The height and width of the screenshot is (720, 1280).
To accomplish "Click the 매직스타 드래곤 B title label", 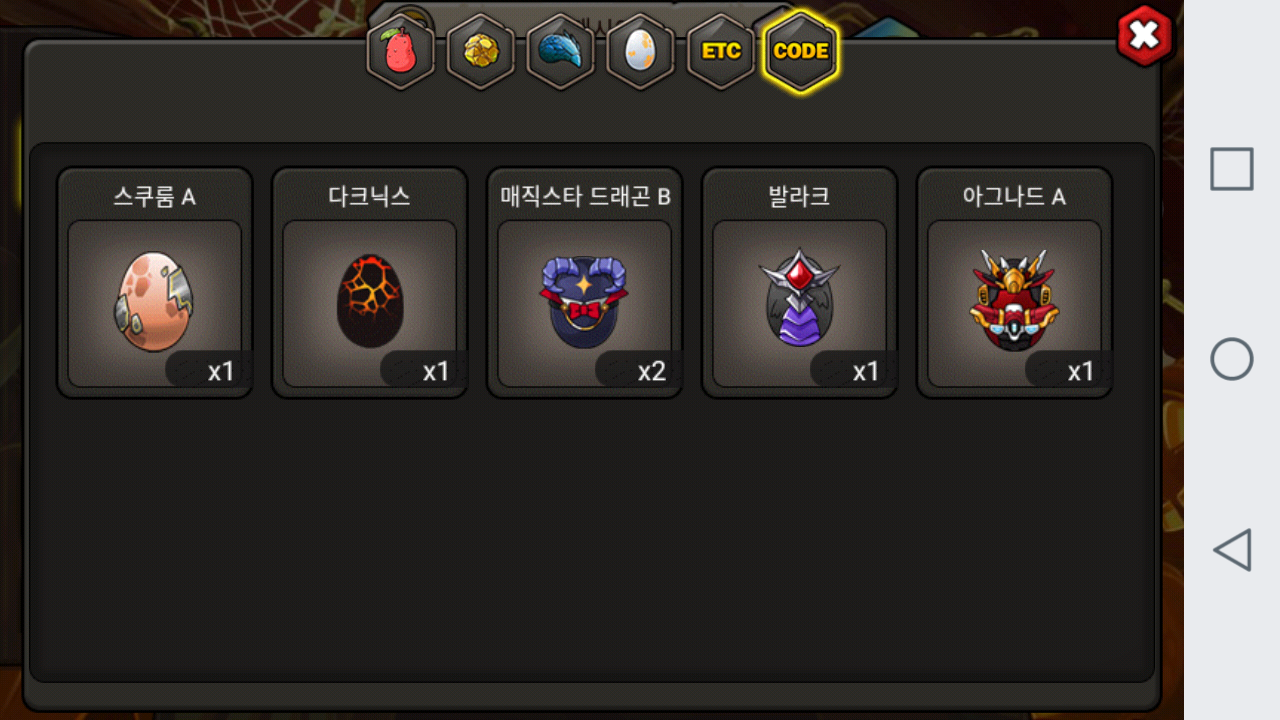I will [585, 196].
